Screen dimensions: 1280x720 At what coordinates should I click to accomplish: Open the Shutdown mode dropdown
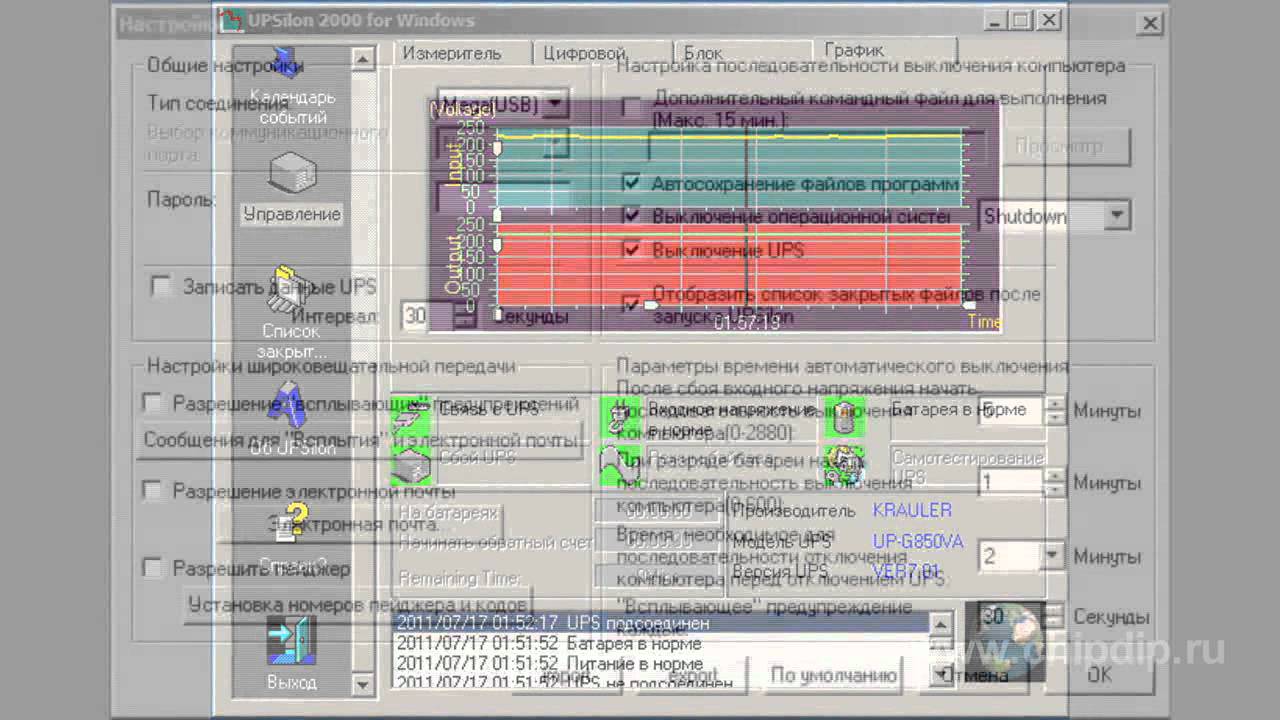coord(1117,216)
